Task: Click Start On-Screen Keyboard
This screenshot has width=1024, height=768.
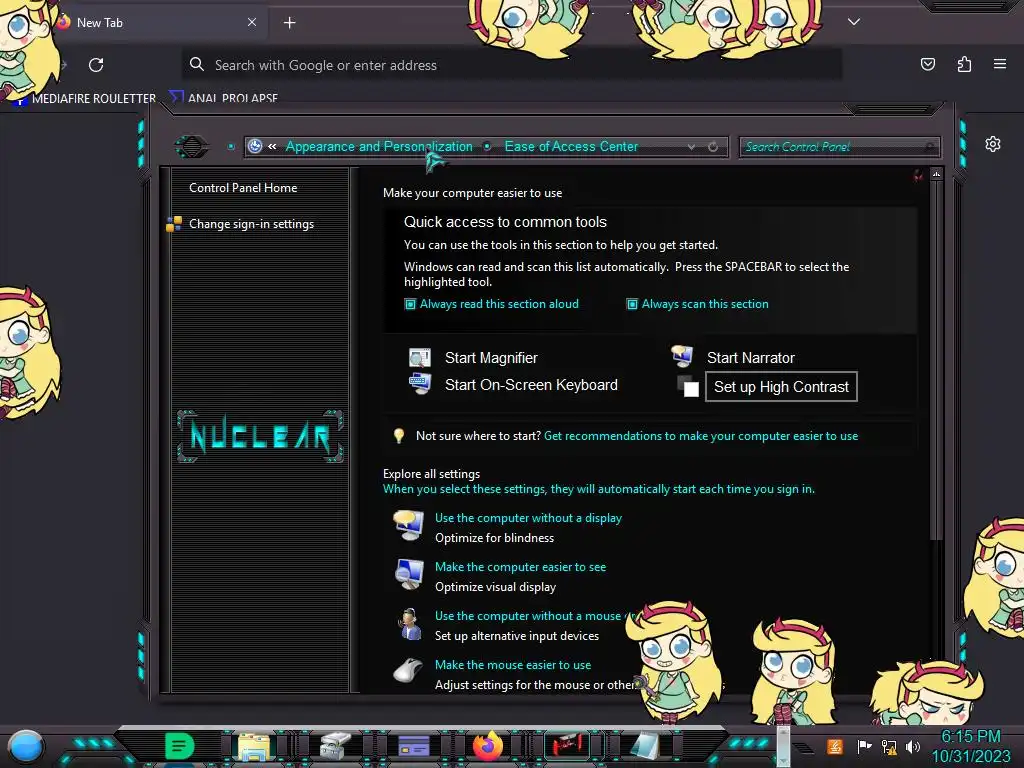Action: pos(531,385)
